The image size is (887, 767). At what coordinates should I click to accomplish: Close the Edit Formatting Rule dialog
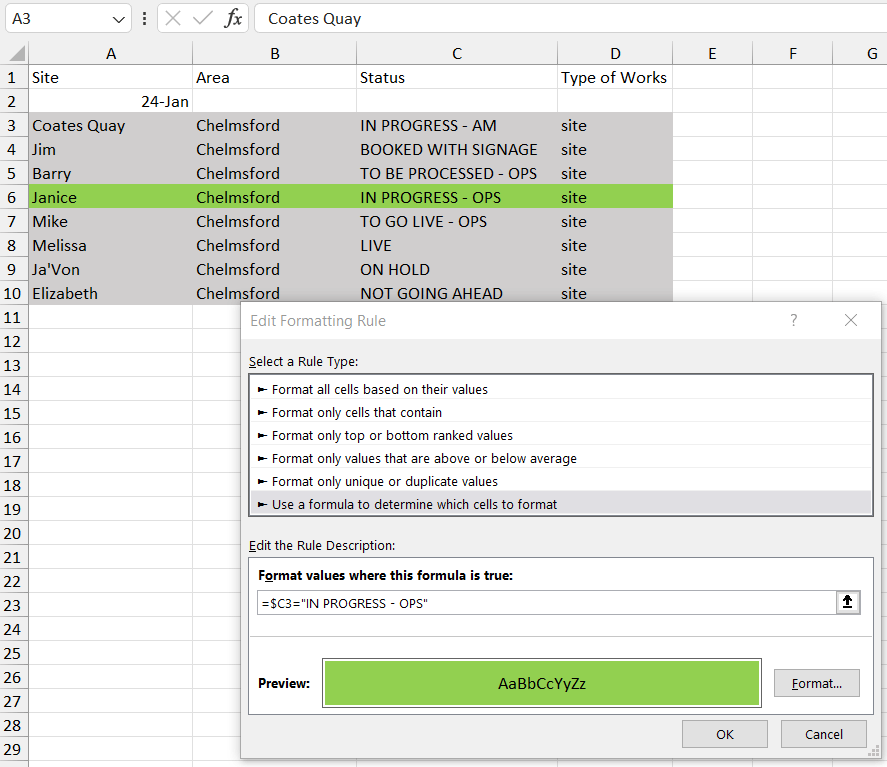tap(851, 320)
